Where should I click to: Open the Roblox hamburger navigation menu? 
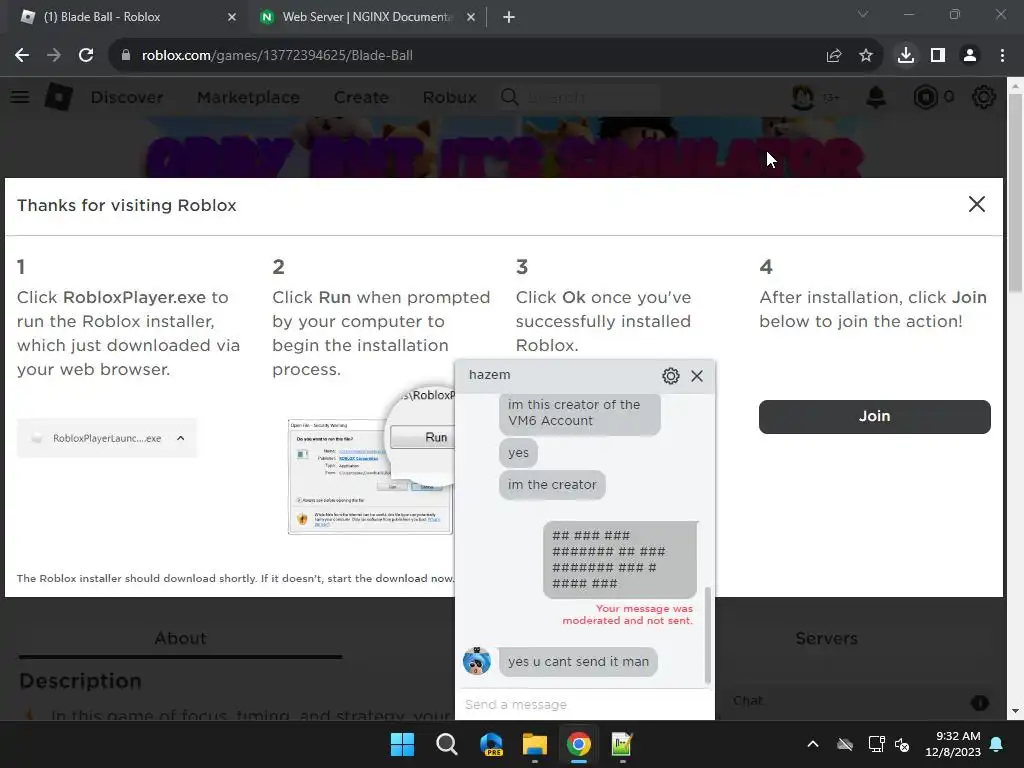tap(20, 97)
